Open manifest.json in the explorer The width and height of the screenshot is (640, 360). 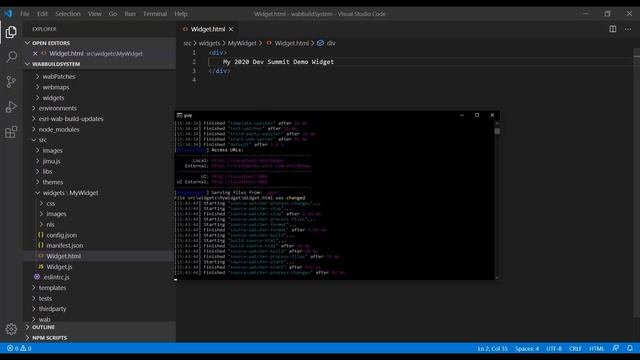tap(64, 246)
